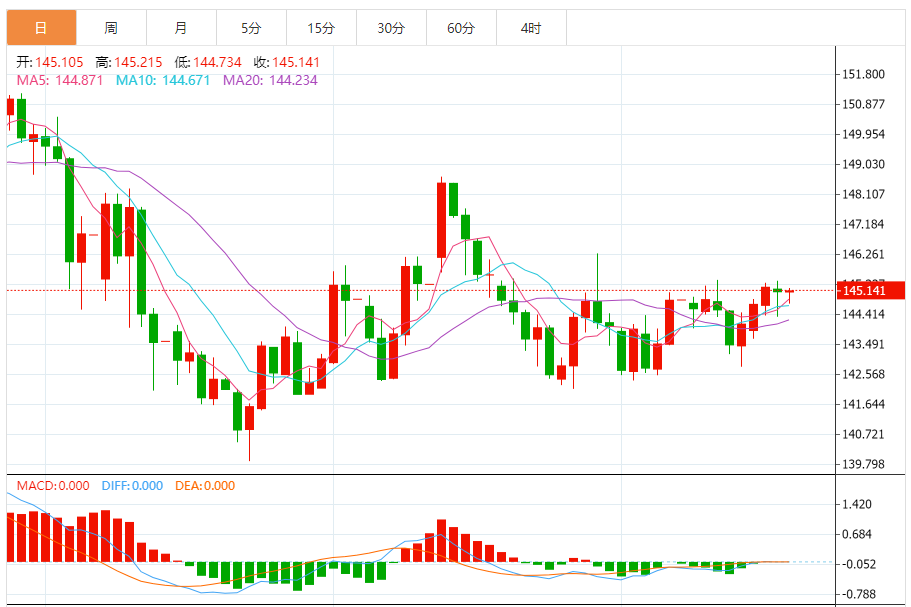Click the 1.420 MACD axis label
911x607 pixels.
(x=857, y=504)
